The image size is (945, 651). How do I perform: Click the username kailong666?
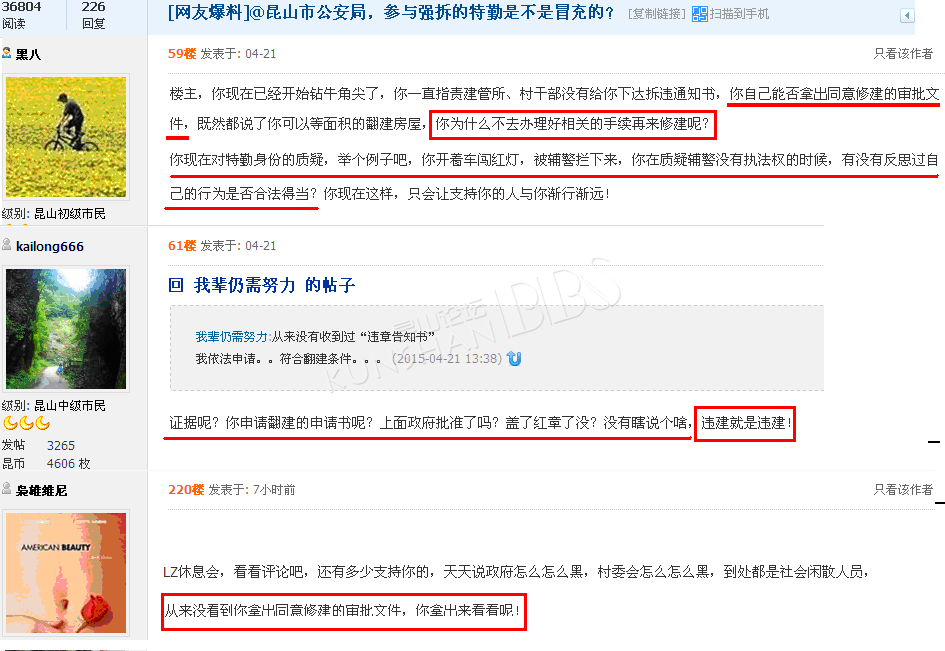click(50, 246)
